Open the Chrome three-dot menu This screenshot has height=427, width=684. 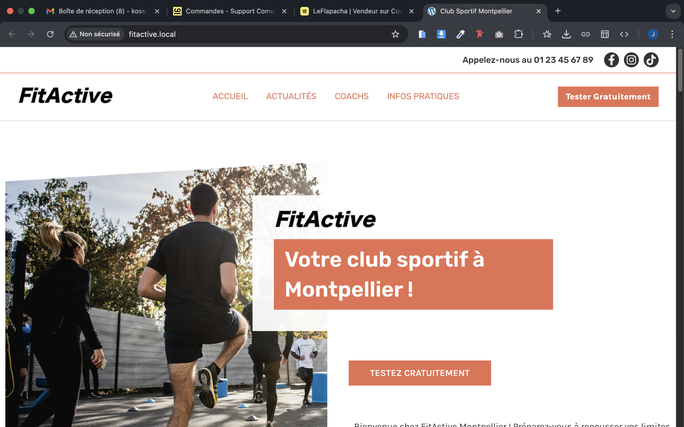click(x=672, y=34)
